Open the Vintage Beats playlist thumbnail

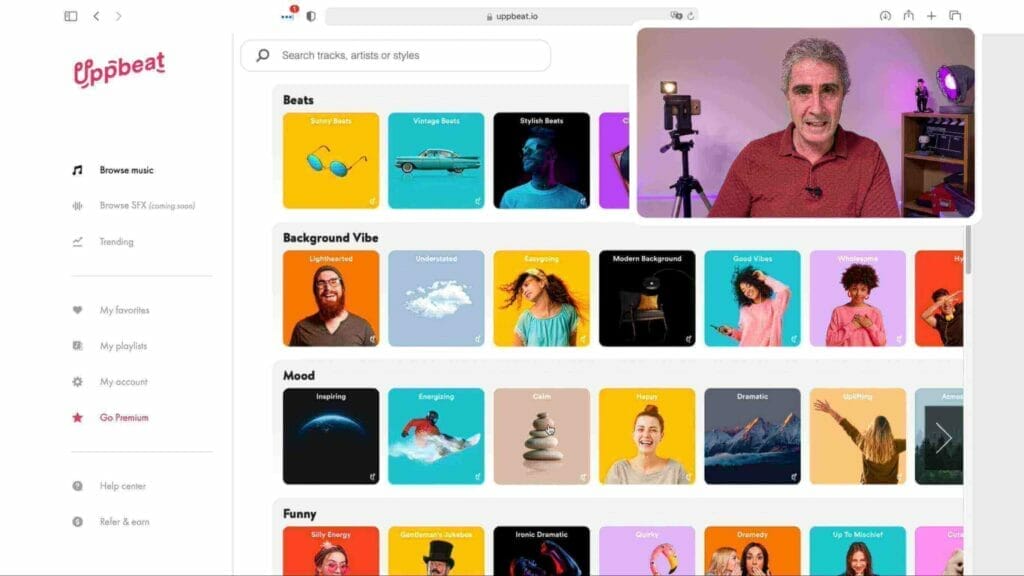click(436, 160)
